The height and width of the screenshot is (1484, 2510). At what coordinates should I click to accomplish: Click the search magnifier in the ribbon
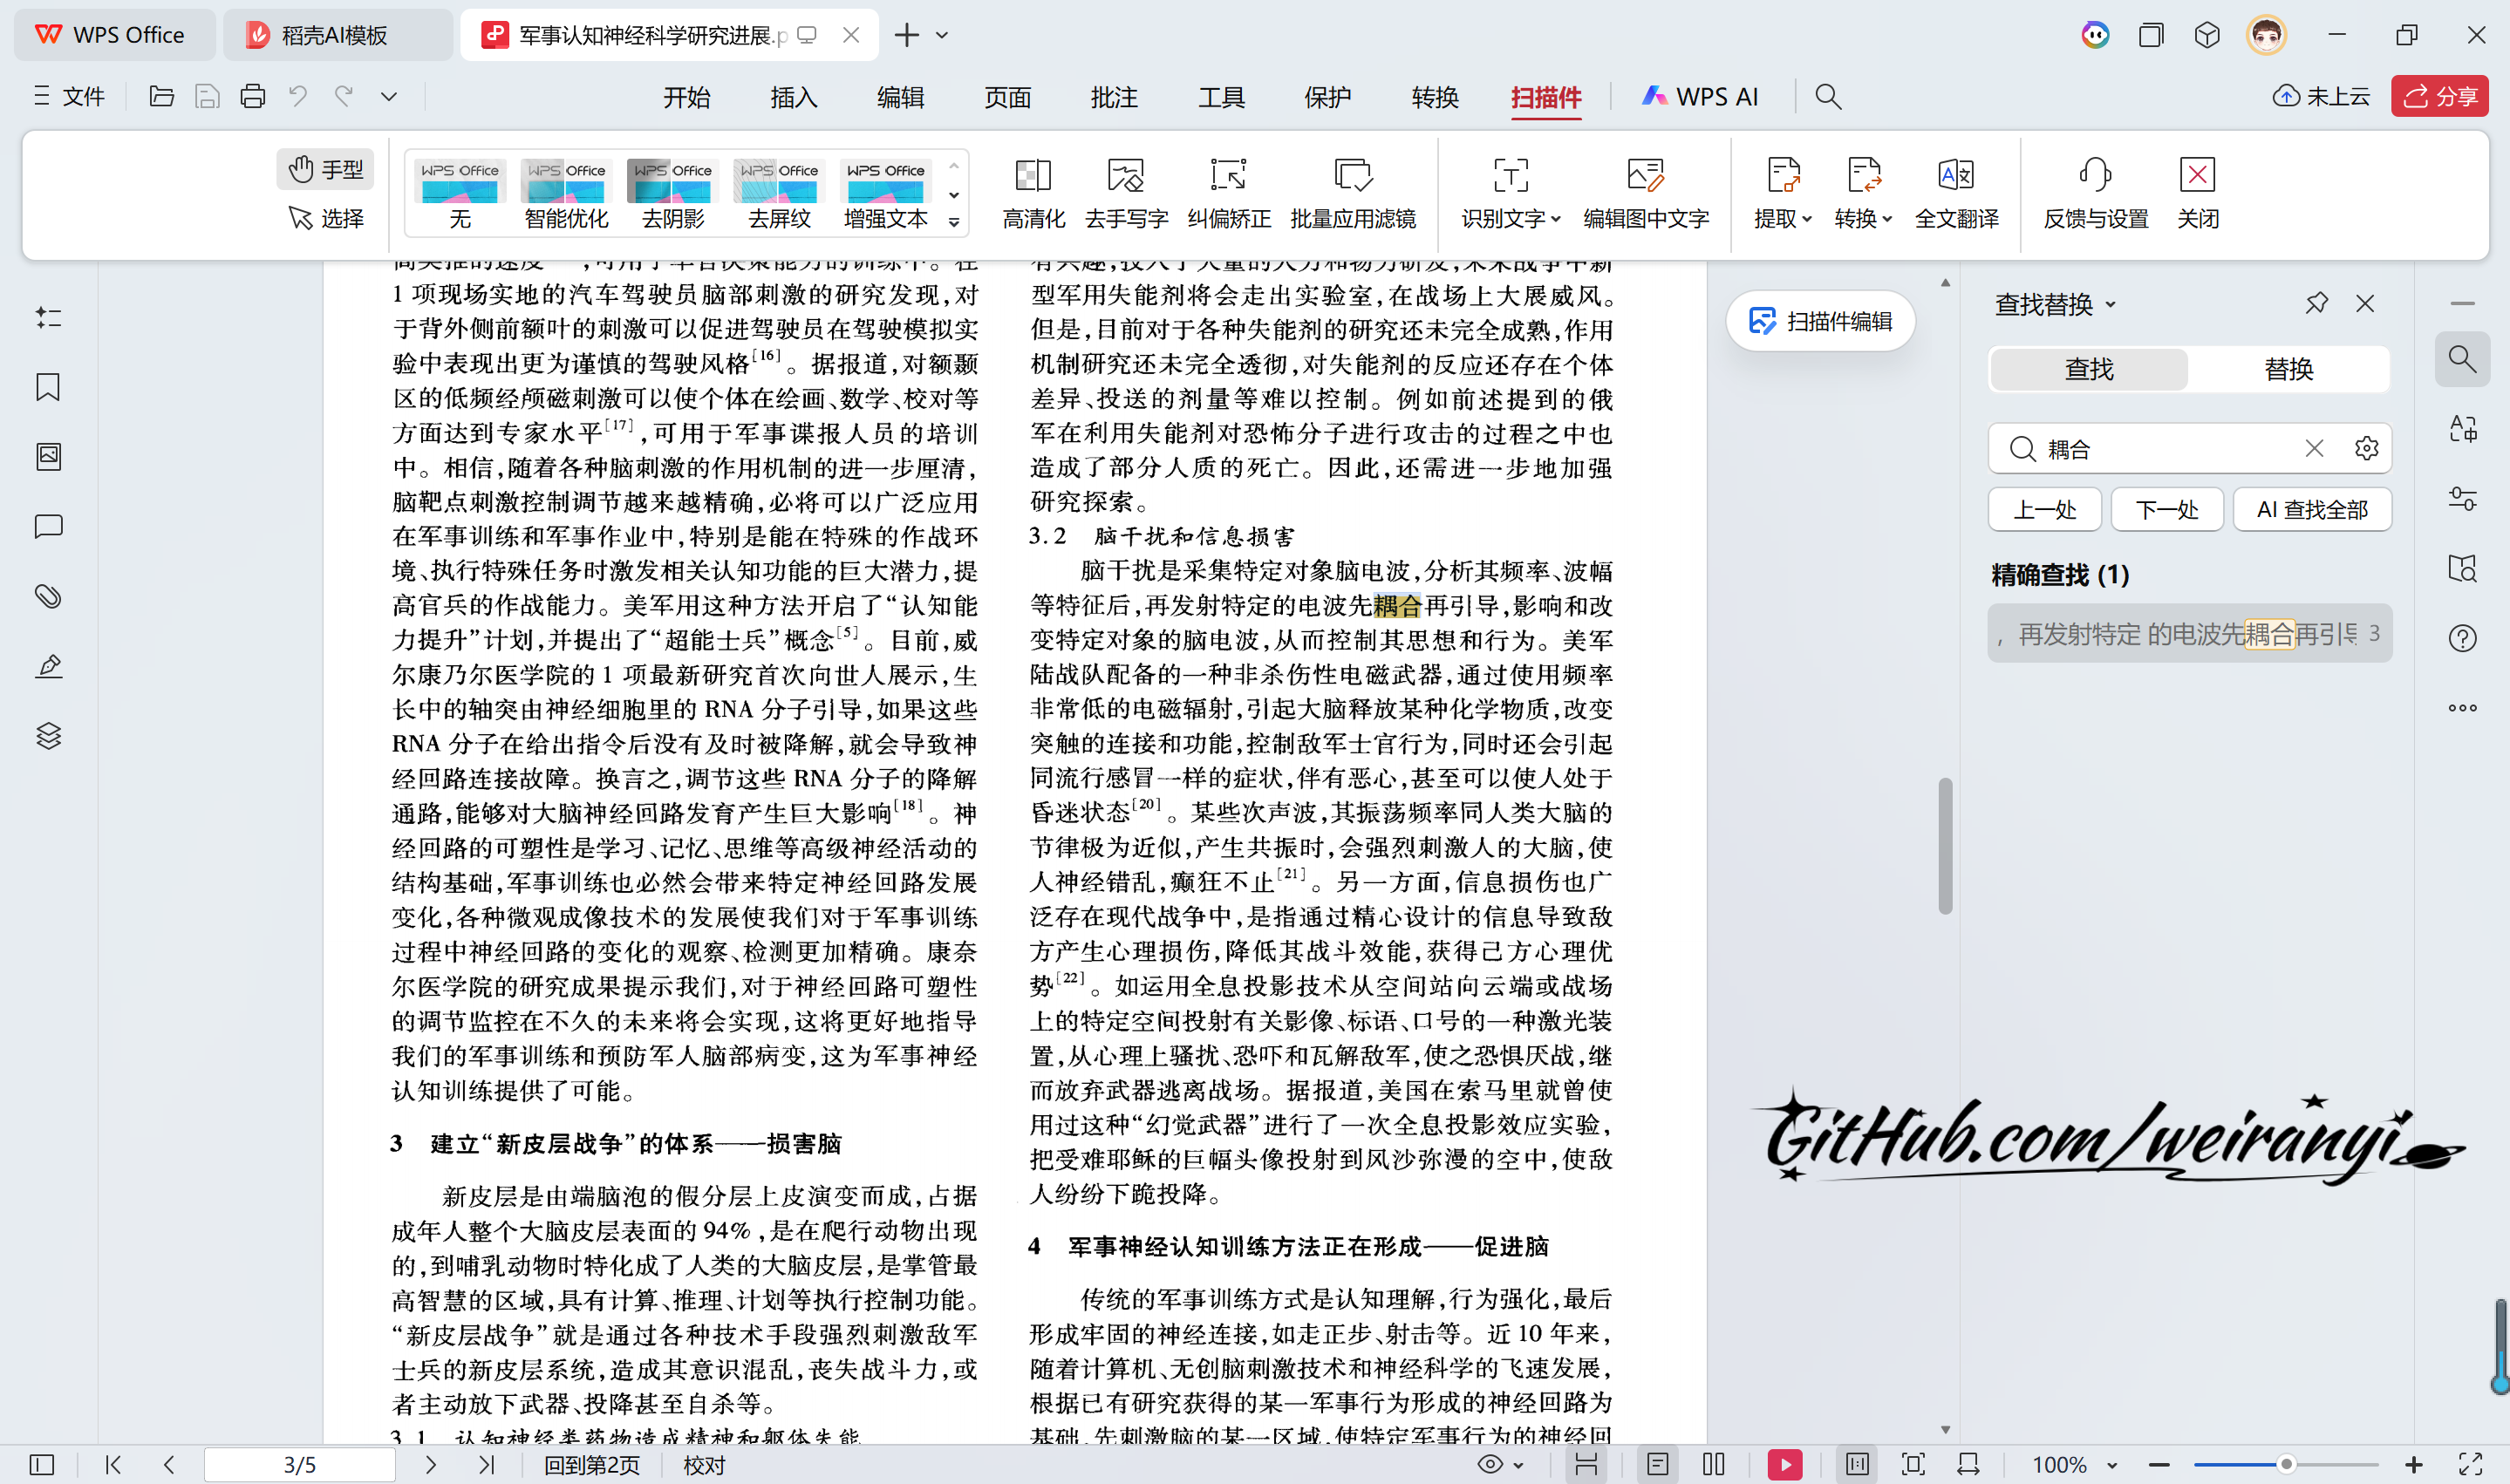tap(1828, 97)
